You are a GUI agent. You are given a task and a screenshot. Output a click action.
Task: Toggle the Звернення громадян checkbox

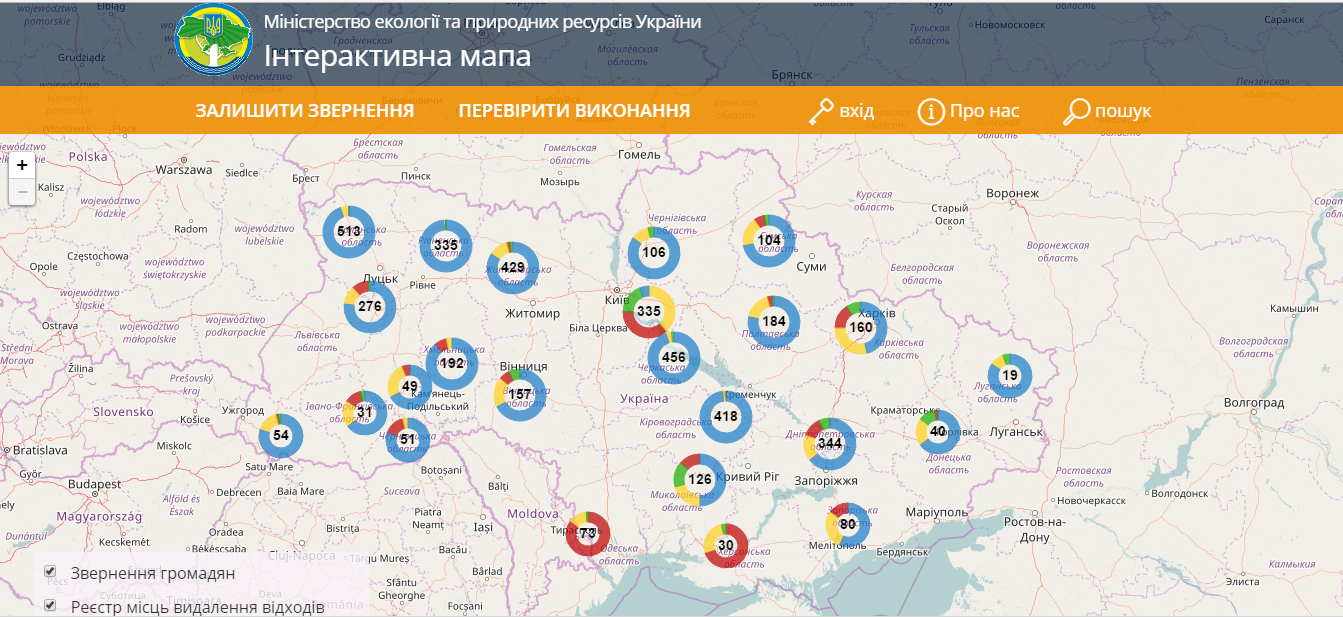(x=50, y=572)
